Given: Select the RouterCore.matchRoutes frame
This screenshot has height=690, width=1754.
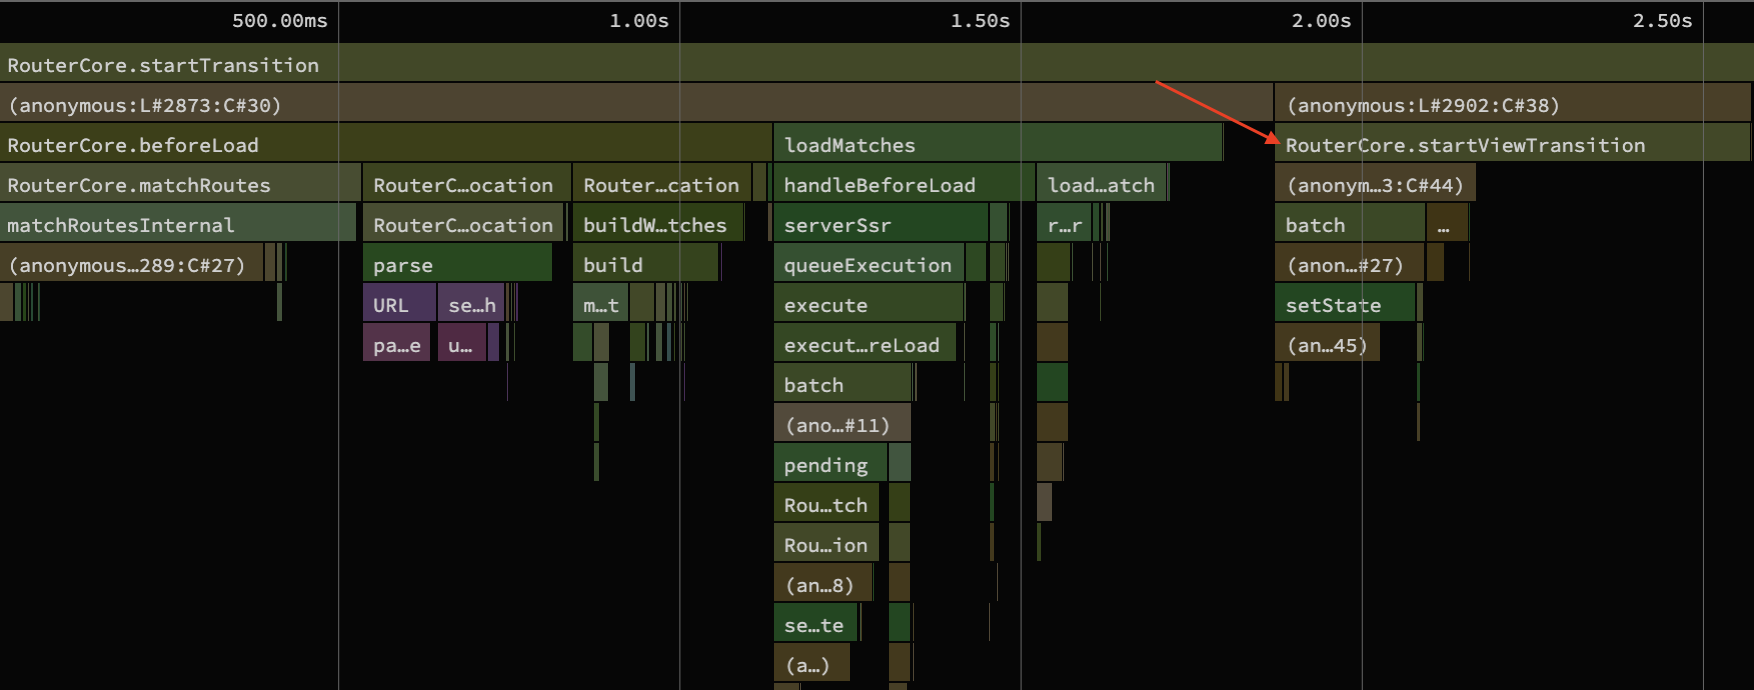Looking at the screenshot, I should tap(180, 184).
